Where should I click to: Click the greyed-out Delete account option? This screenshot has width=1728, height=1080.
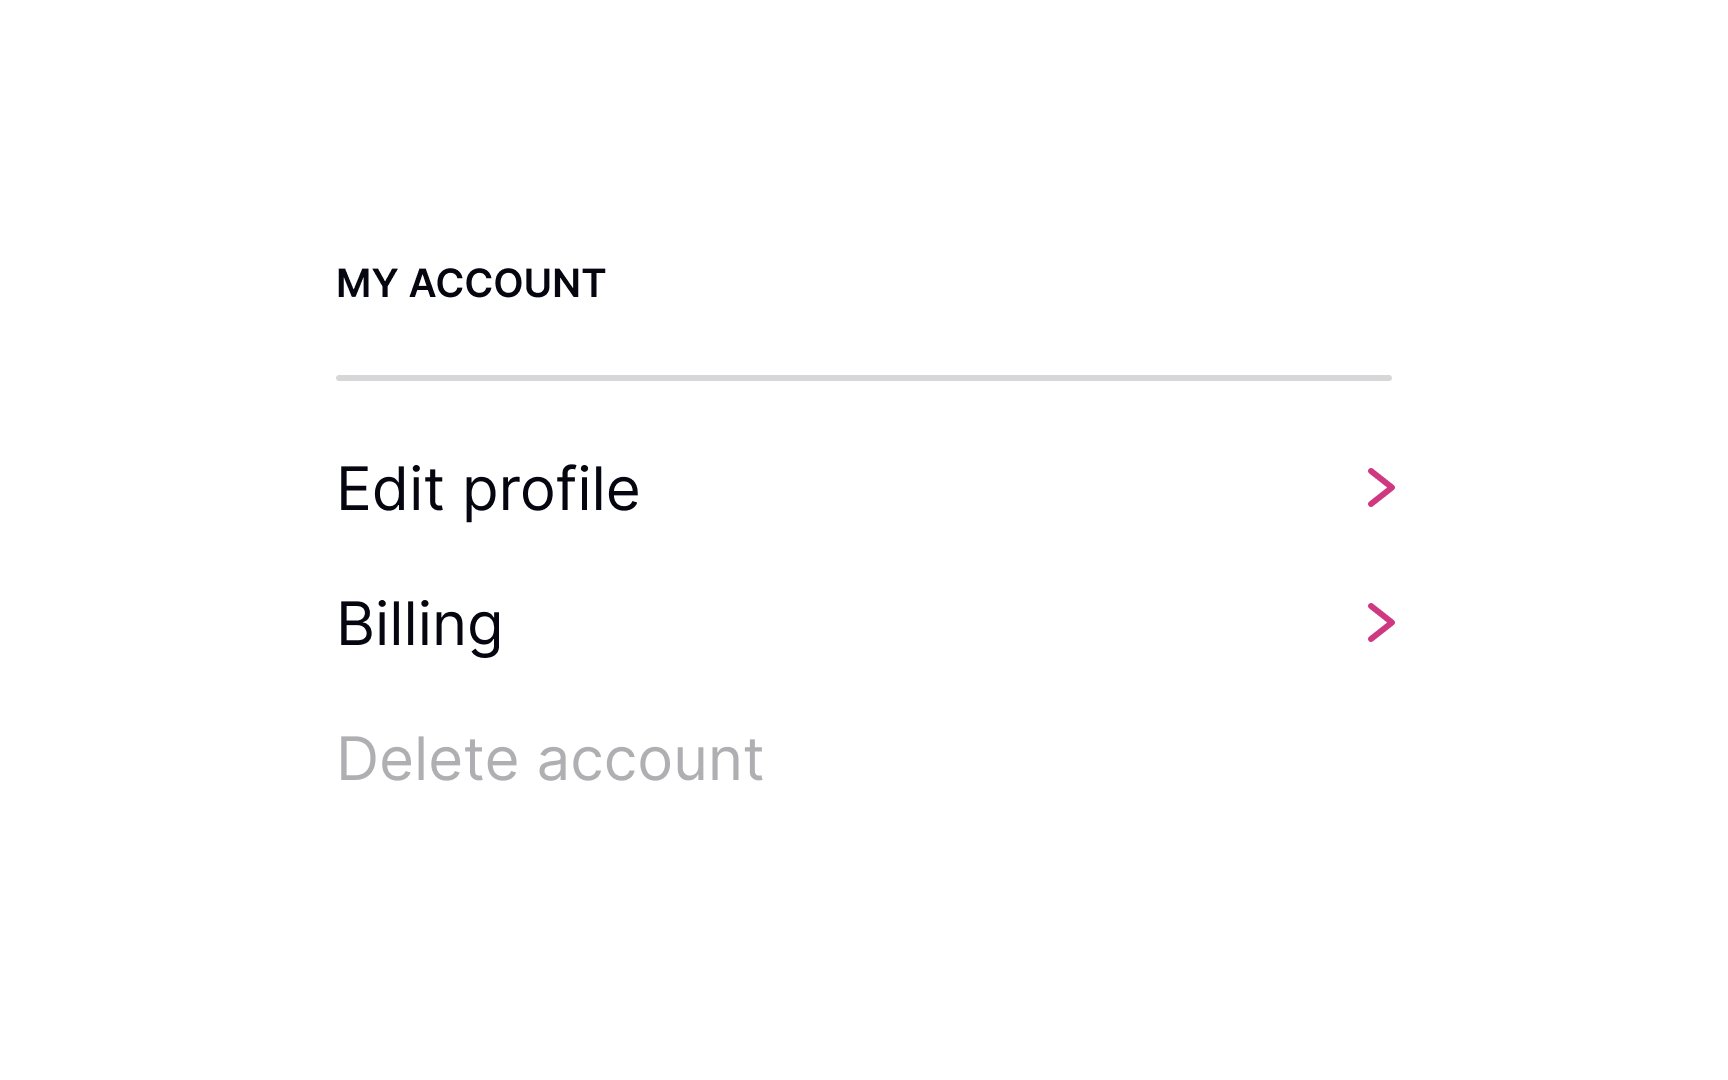click(550, 759)
